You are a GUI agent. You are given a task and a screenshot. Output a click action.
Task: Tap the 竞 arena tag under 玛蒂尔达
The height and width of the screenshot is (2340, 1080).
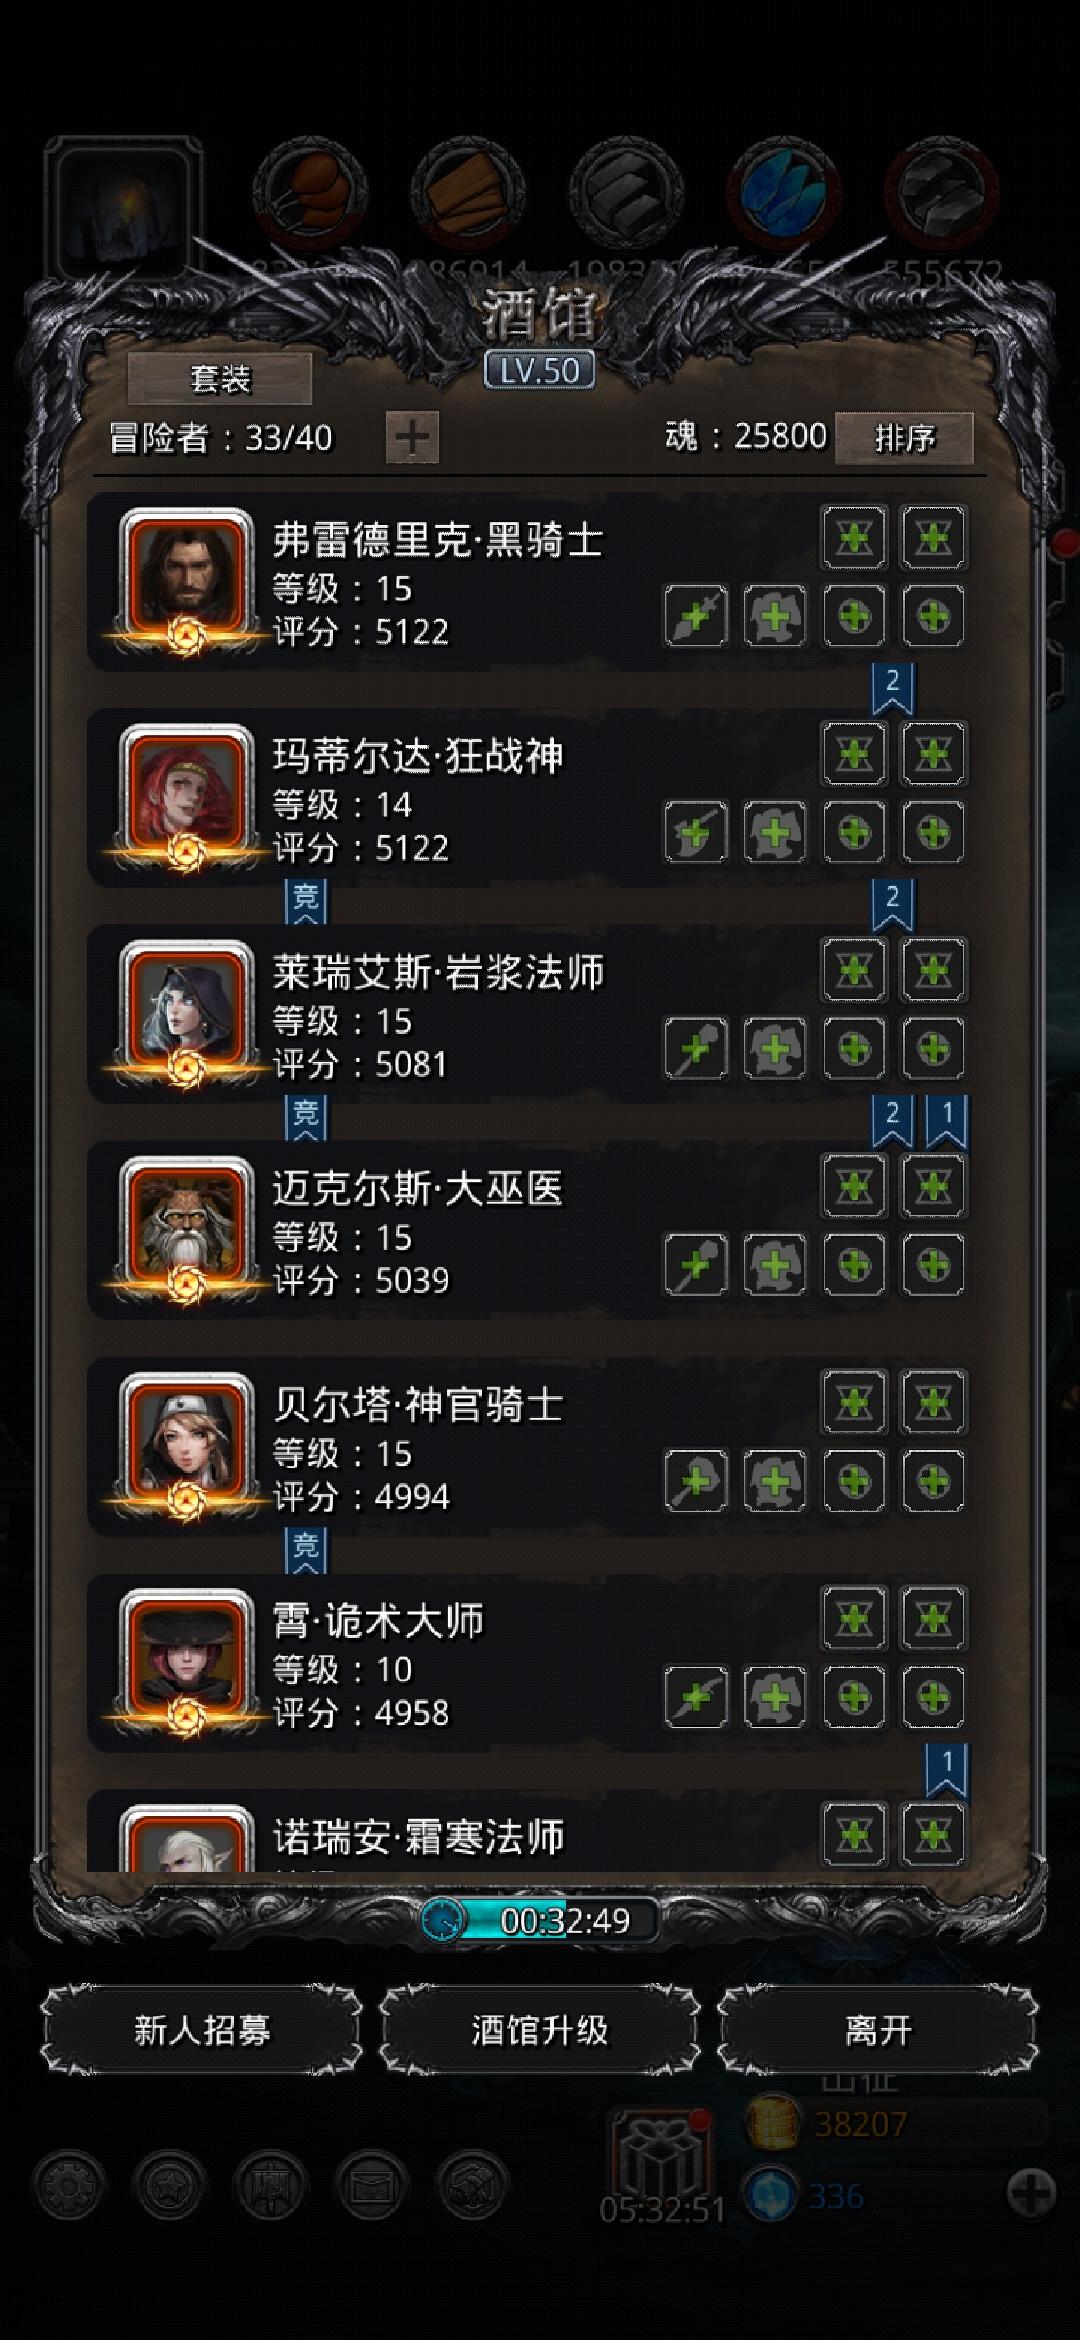tap(306, 900)
